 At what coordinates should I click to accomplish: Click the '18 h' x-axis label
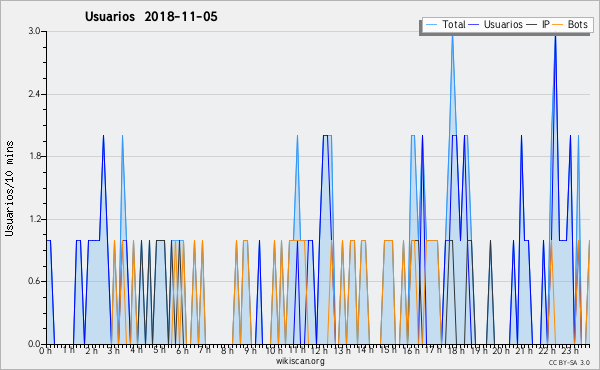[456, 350]
